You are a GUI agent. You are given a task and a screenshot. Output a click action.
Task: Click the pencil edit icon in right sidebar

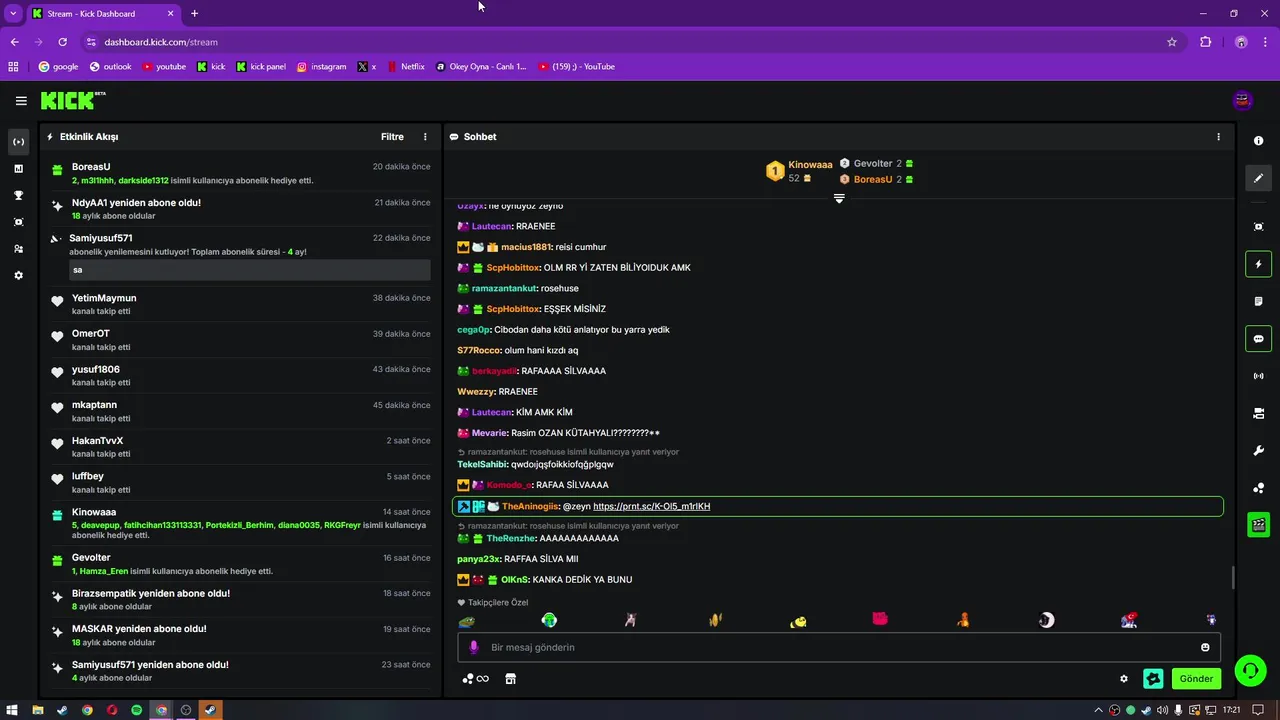[1258, 178]
